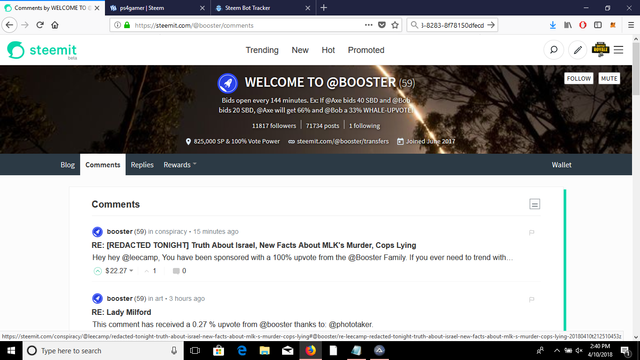Bookmark this page with the star

coord(395,25)
